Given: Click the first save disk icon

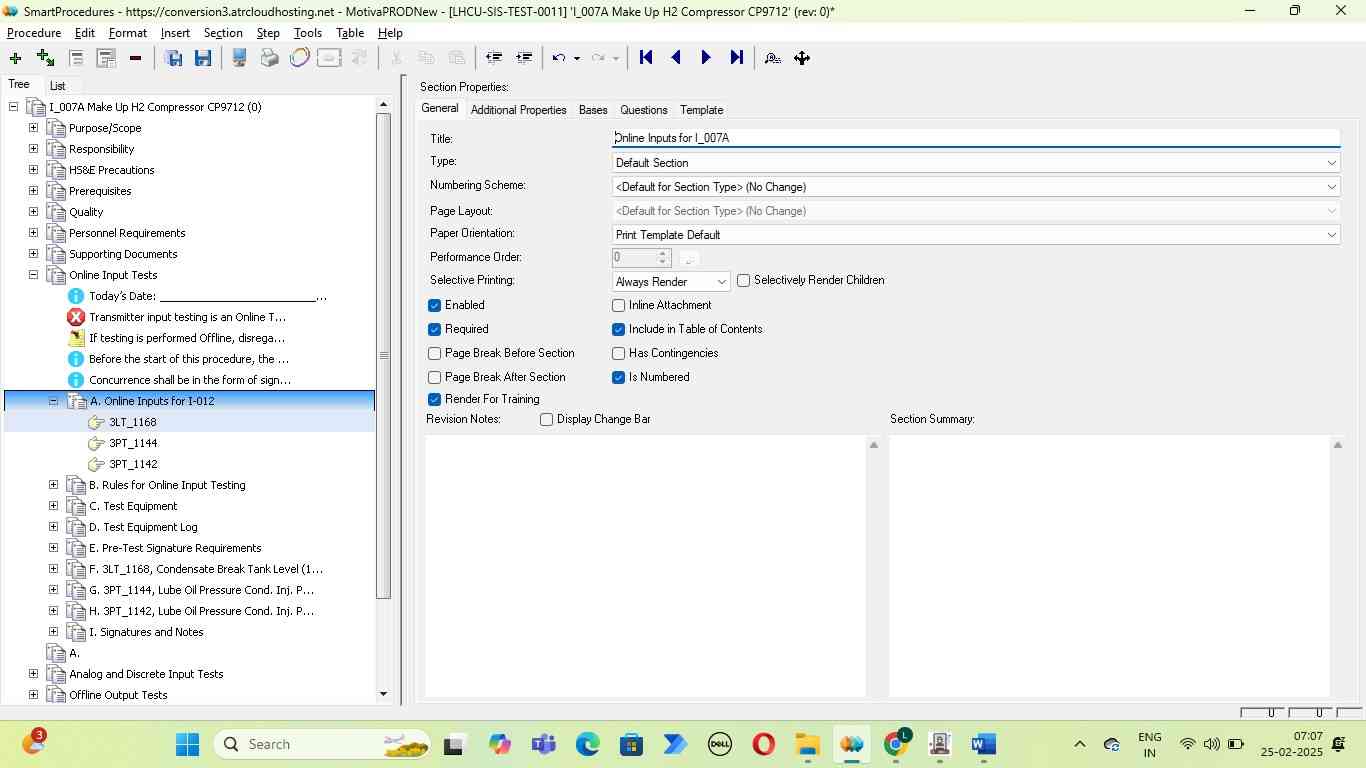Looking at the screenshot, I should [173, 58].
